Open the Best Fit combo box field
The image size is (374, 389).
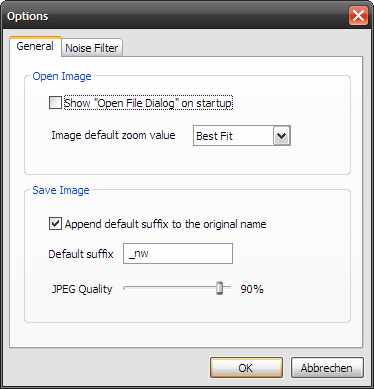[x=242, y=135]
